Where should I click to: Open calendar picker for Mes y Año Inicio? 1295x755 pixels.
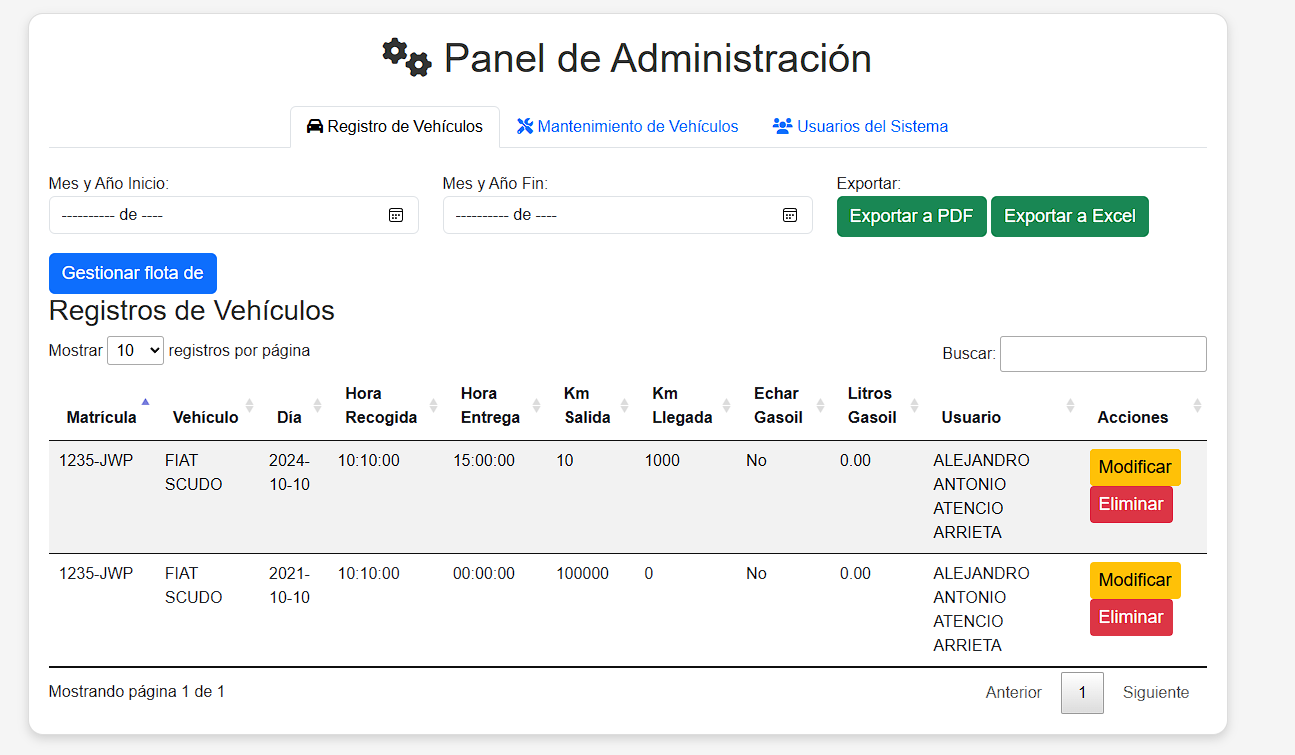(395, 215)
